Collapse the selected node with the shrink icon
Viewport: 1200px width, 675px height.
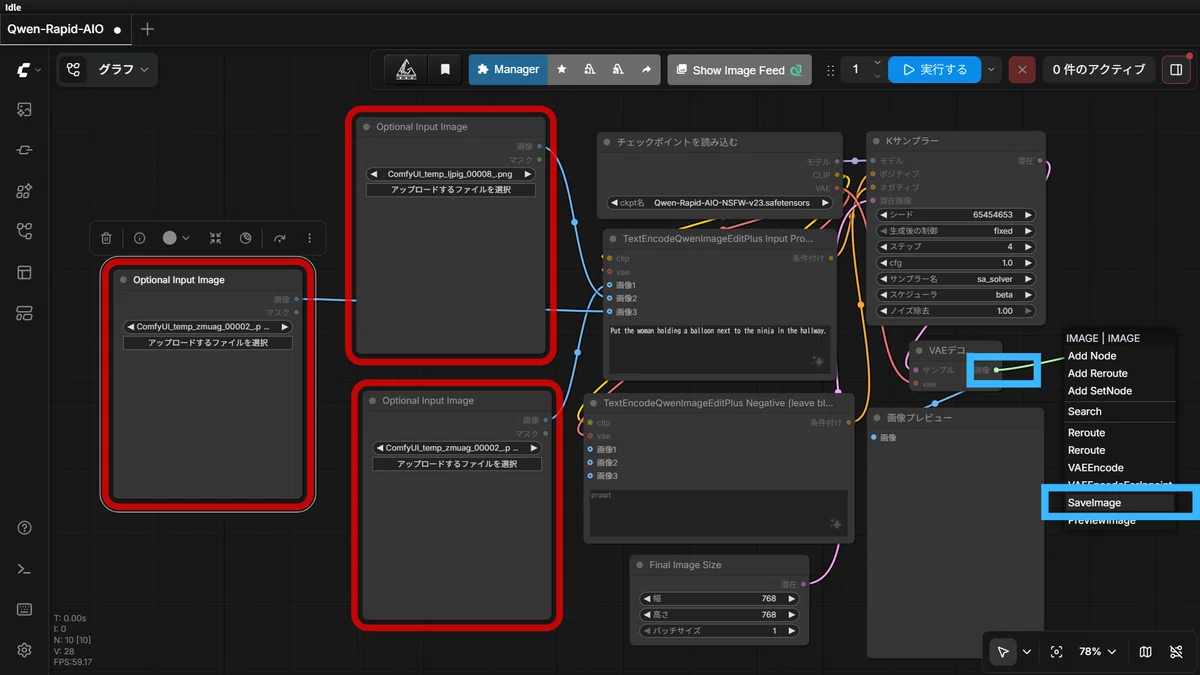coord(215,238)
